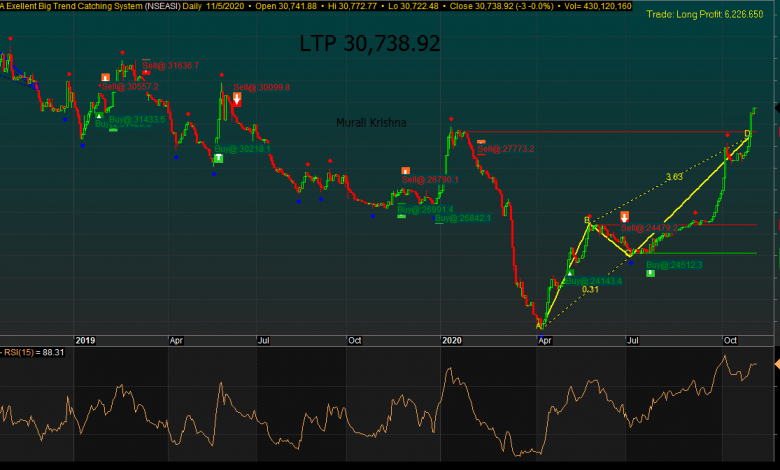Viewport: 780px width, 470px height.
Task: Click the Sell@31636.7 signal label
Action: click(171, 66)
